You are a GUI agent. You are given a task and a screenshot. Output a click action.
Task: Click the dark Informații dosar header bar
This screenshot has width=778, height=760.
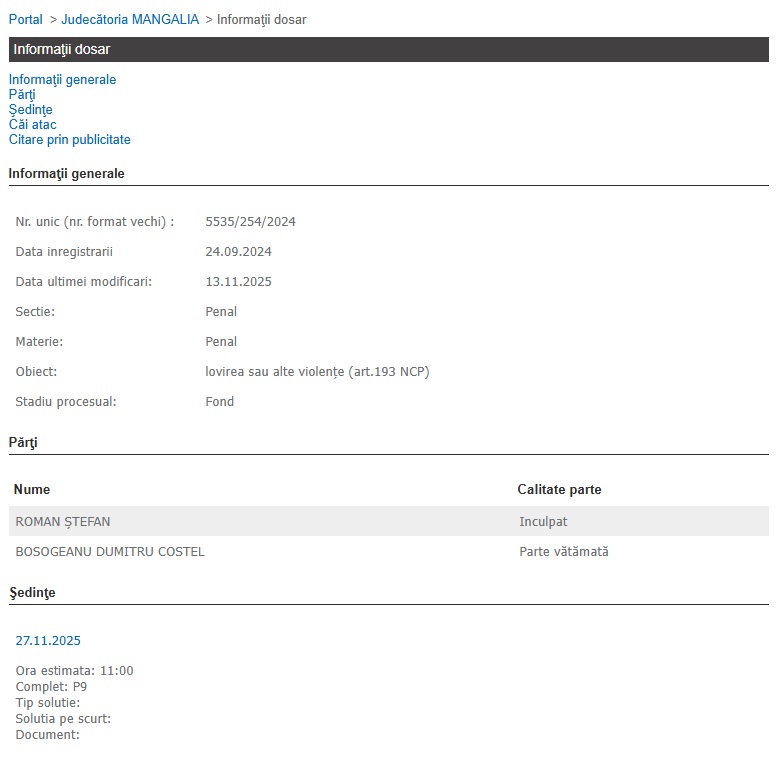pyautogui.click(x=388, y=49)
